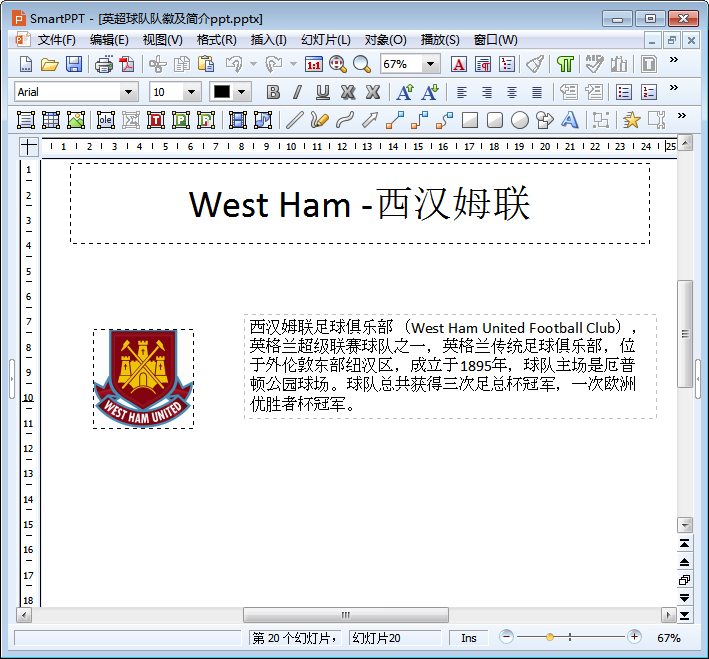709x659 pixels.
Task: Jump to last slide button
Action: pyautogui.click(x=685, y=616)
